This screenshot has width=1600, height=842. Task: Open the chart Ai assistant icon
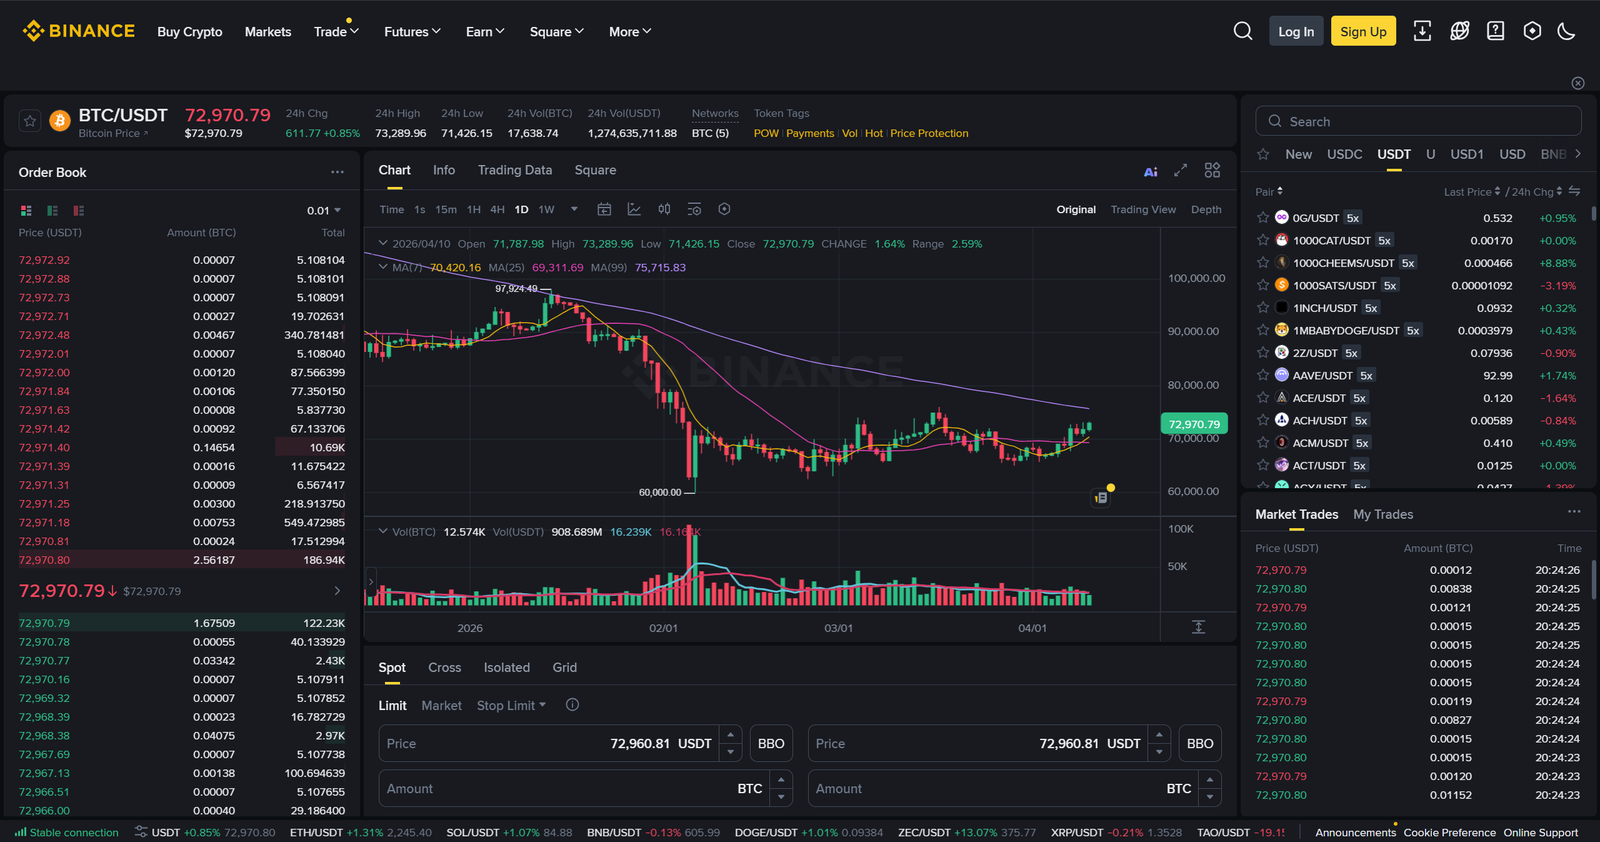1151,171
